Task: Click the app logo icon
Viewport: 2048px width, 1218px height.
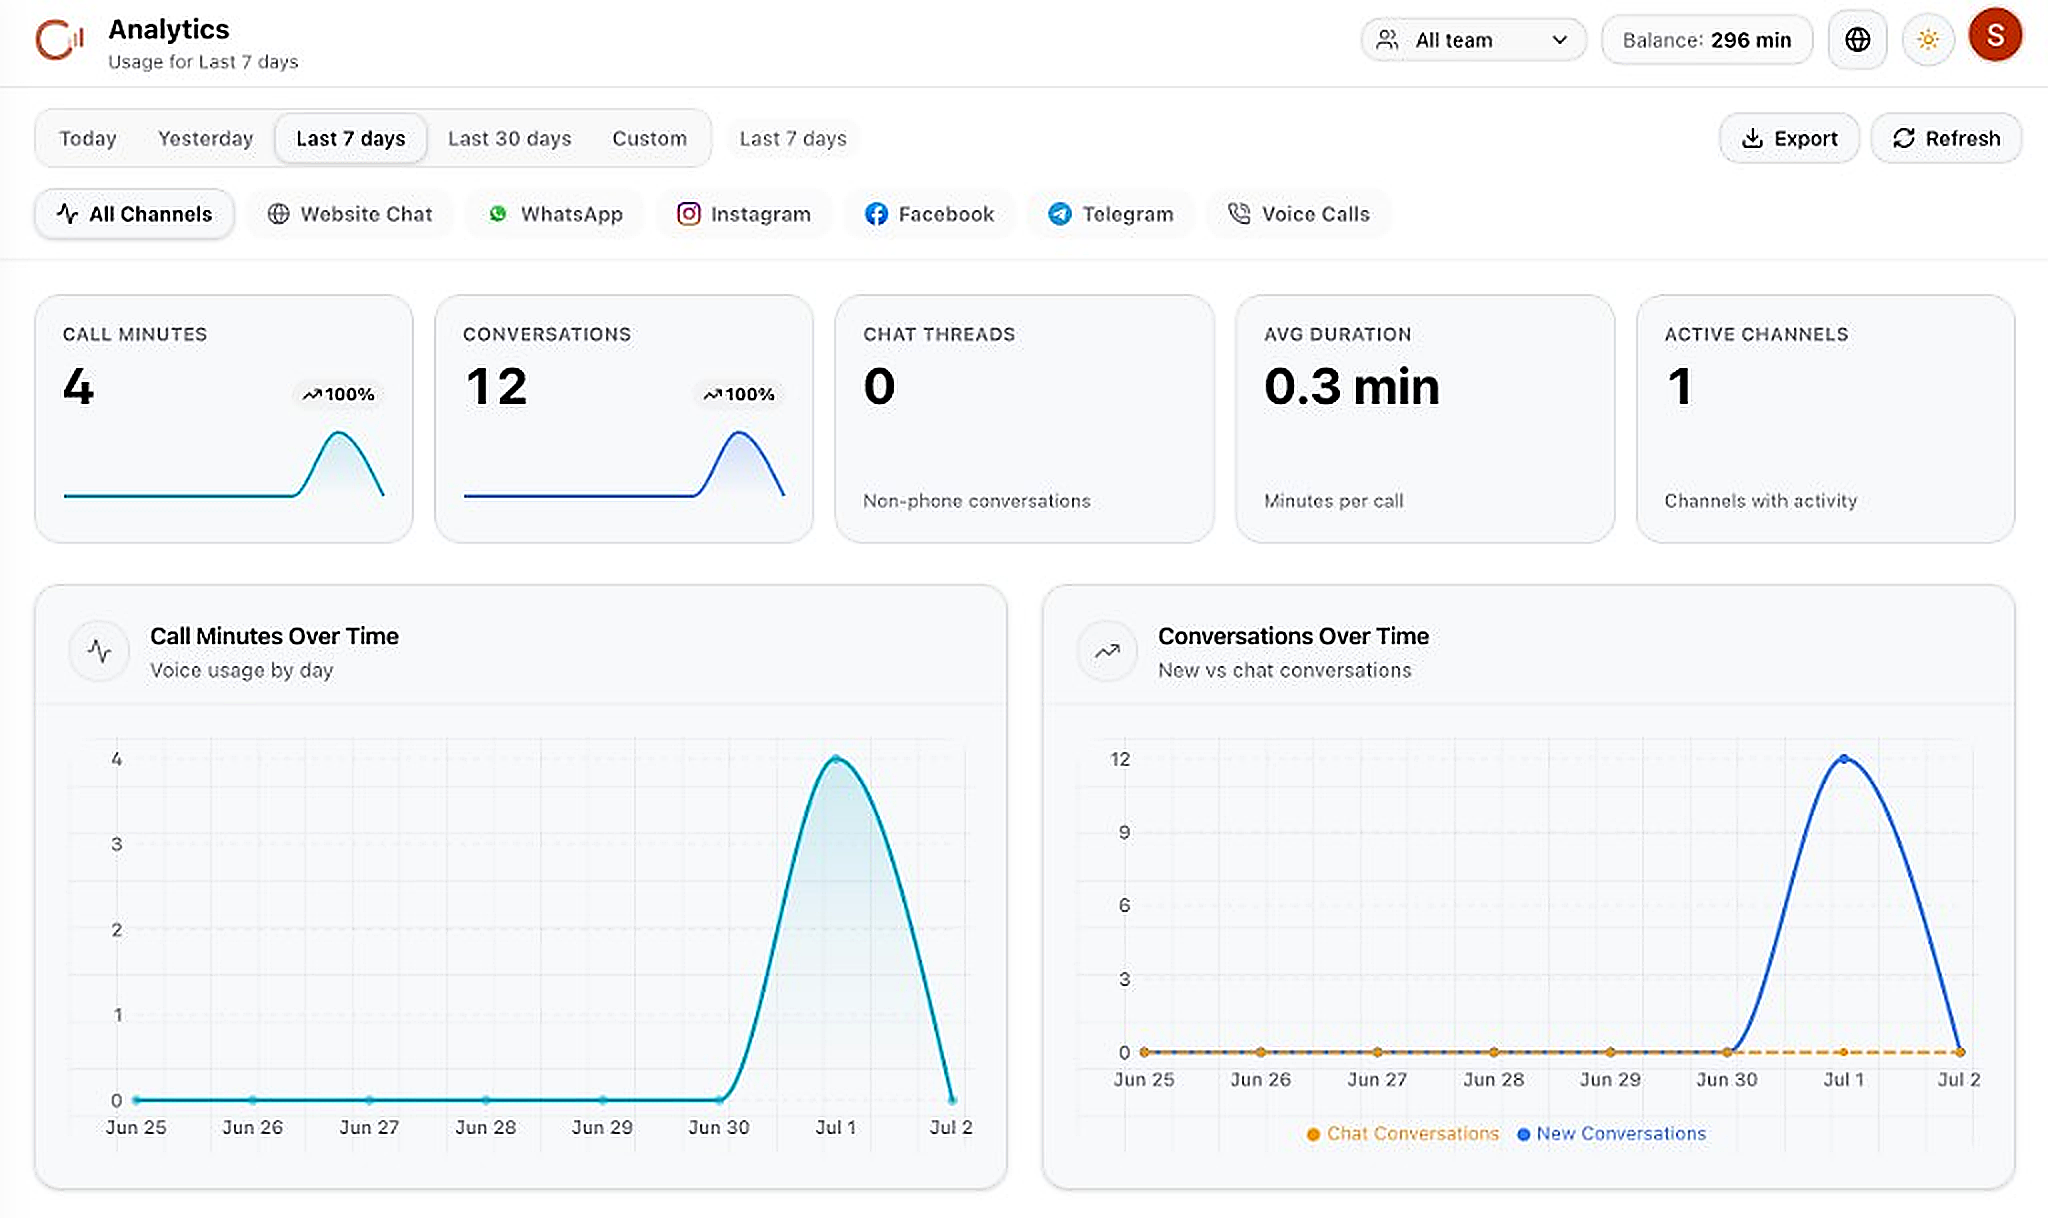Action: click(59, 40)
